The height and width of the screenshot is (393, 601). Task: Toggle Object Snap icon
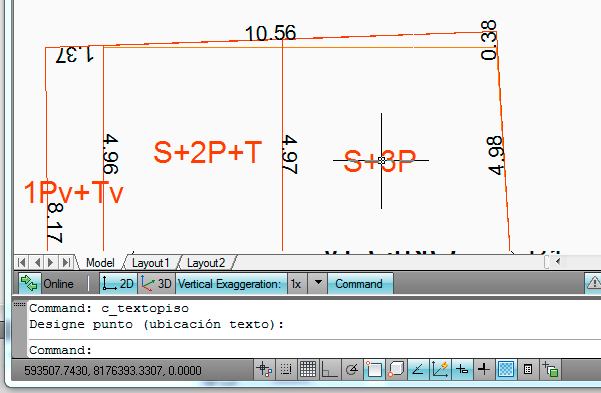374,370
